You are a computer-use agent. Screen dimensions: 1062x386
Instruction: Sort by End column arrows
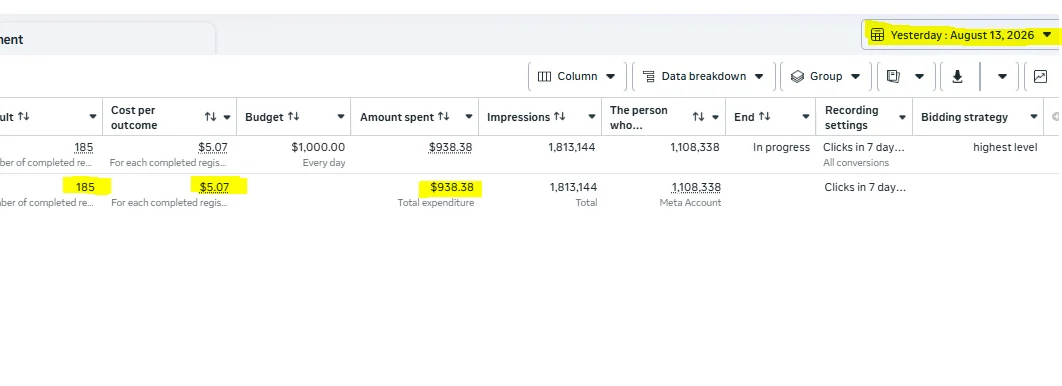(764, 116)
